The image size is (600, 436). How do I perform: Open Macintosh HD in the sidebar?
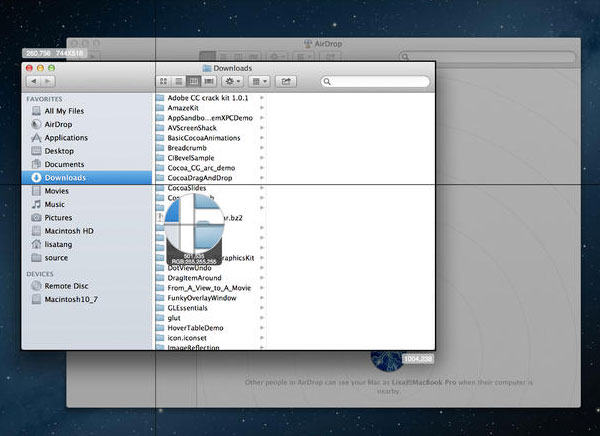pos(87,231)
